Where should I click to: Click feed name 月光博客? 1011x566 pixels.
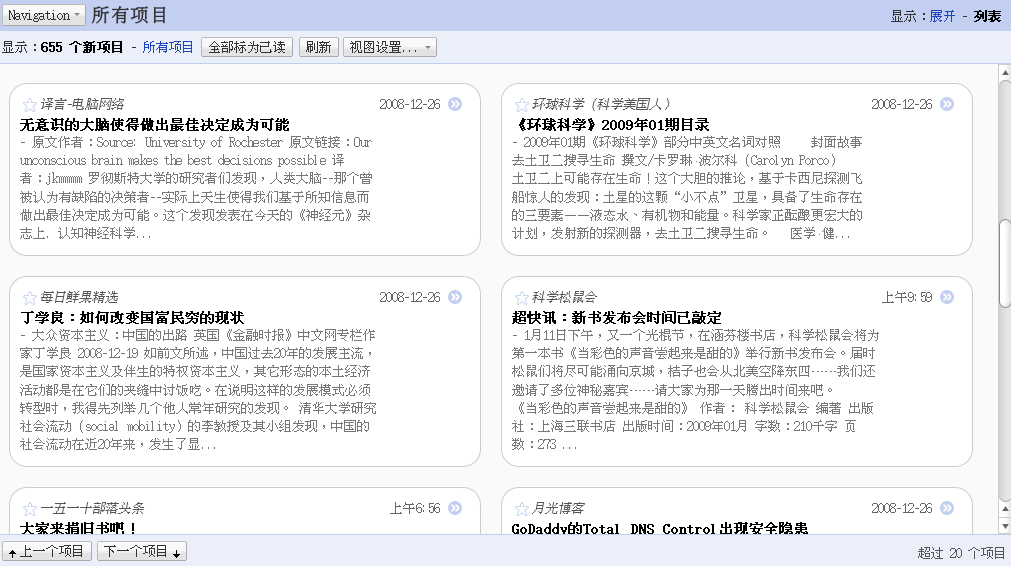558,509
